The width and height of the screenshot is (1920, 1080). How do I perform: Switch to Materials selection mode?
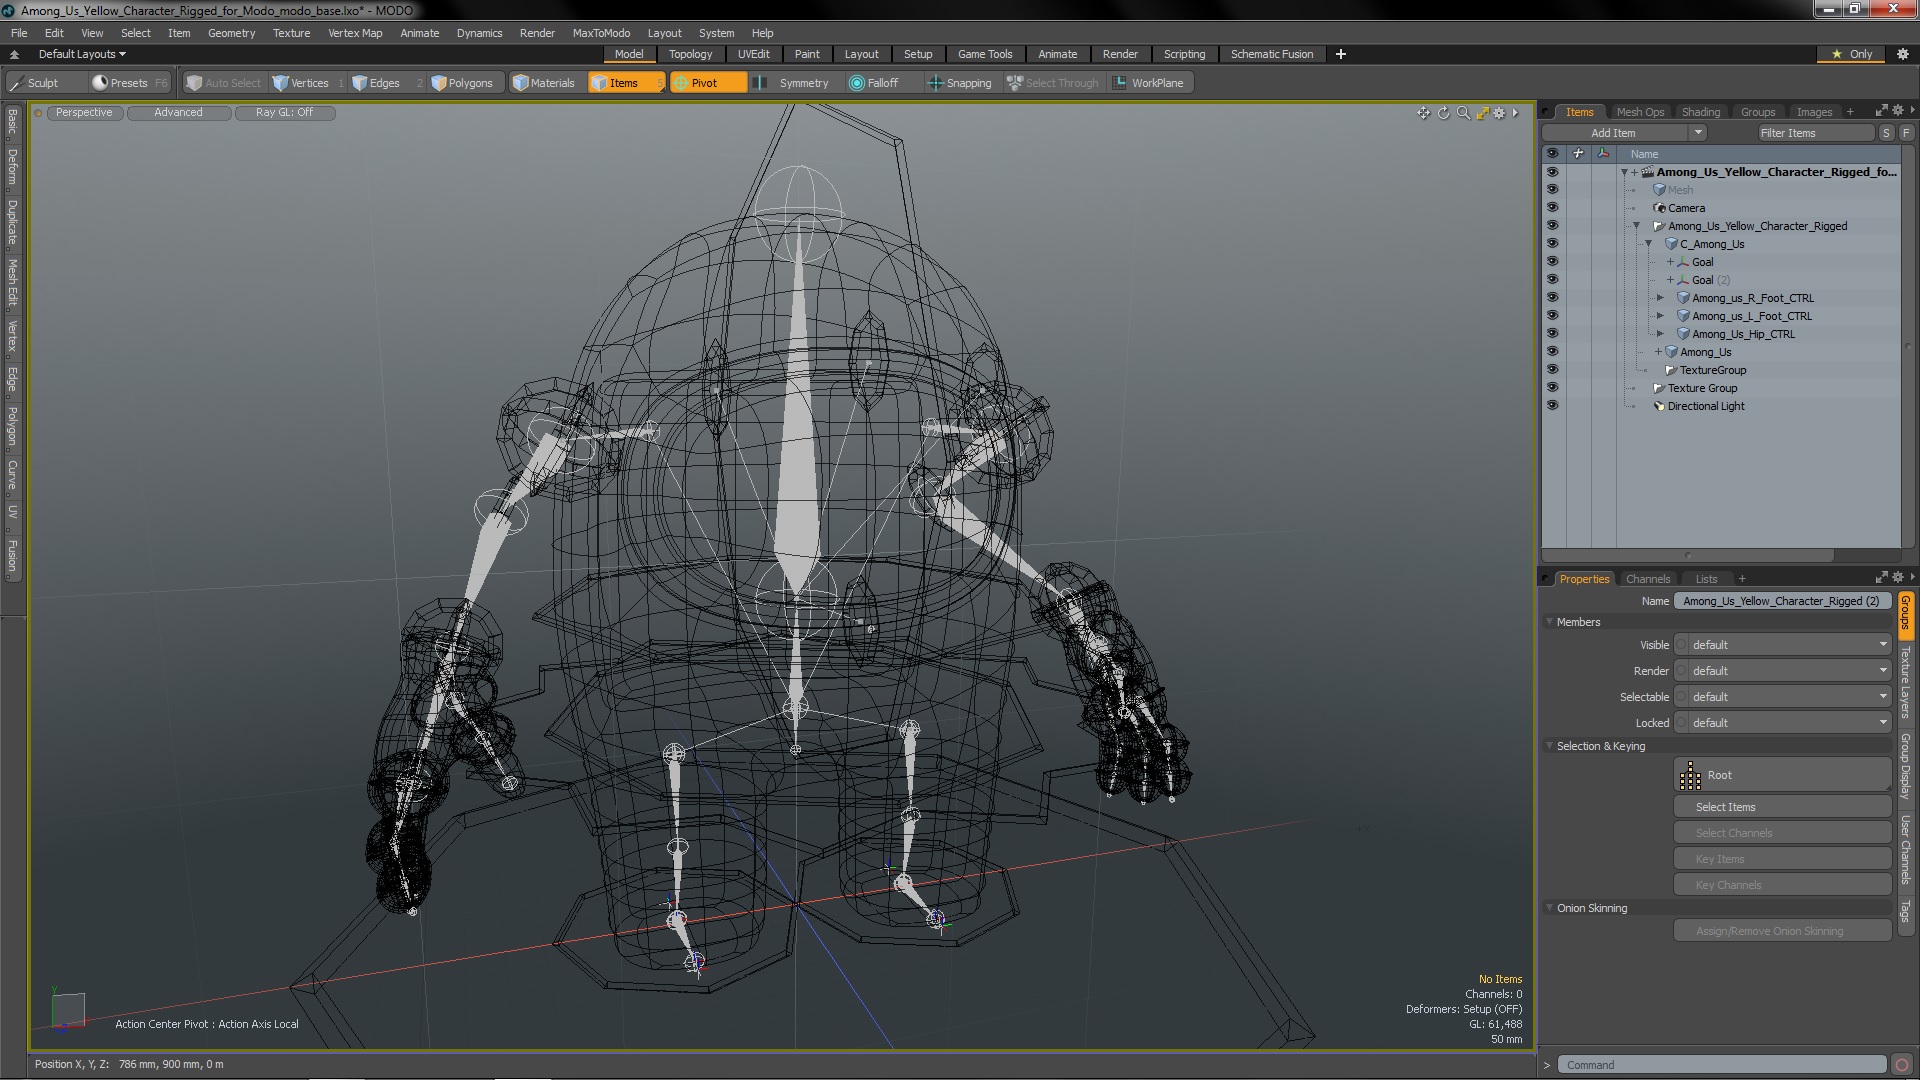[x=545, y=83]
